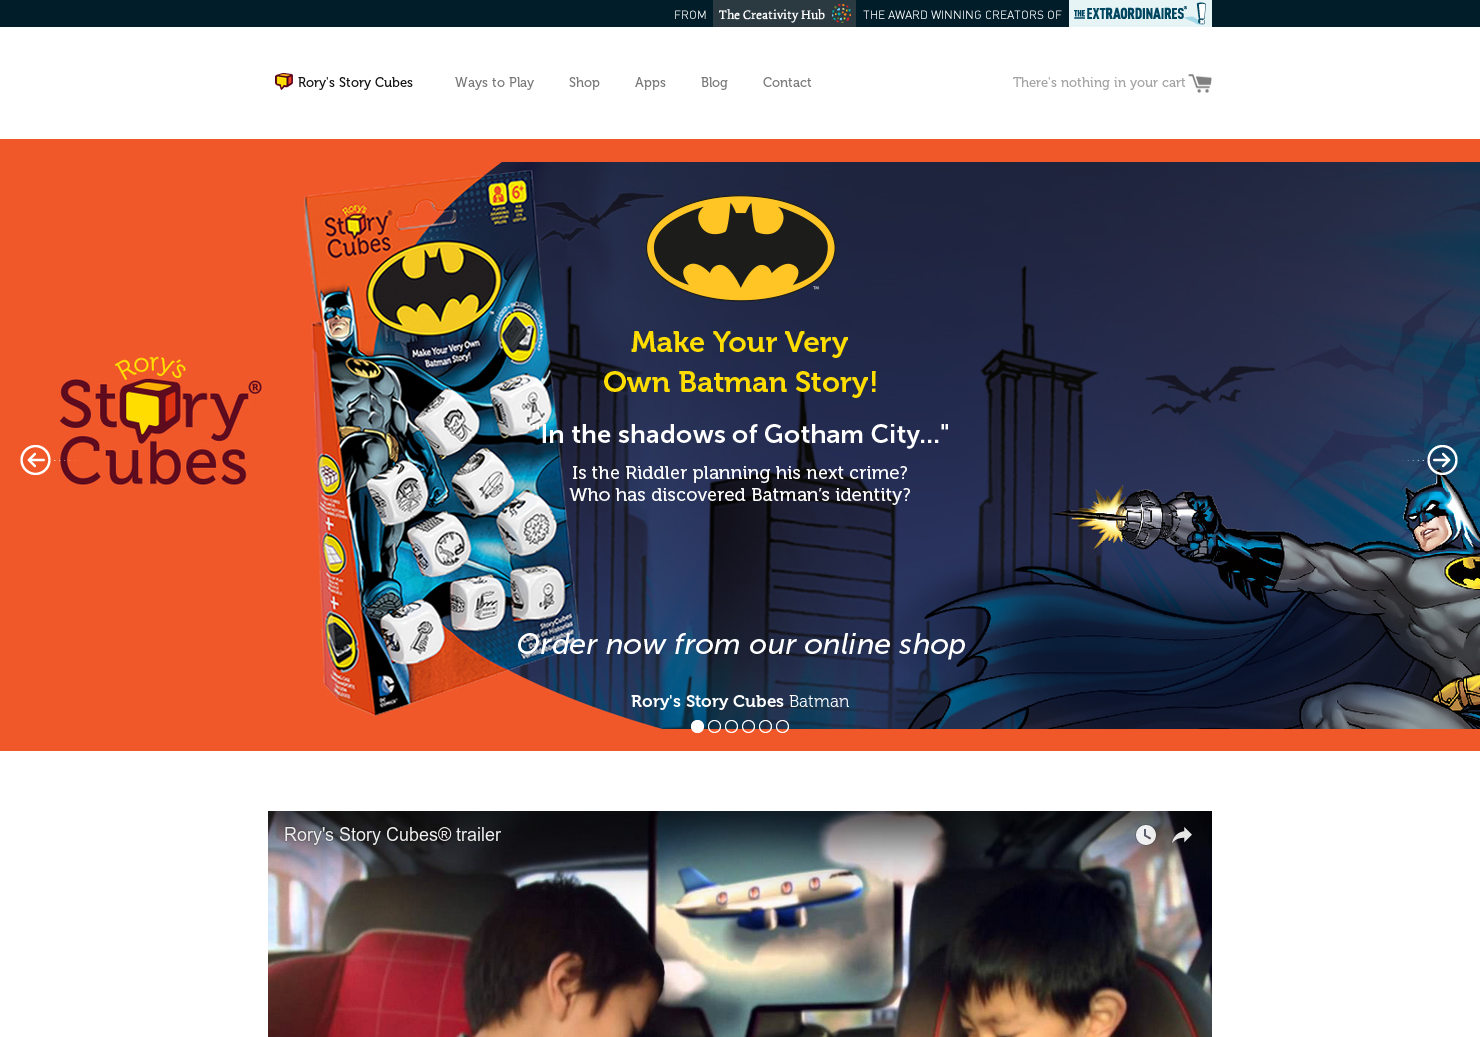Open the Apps menu item
This screenshot has width=1480, height=1037.
(x=650, y=82)
